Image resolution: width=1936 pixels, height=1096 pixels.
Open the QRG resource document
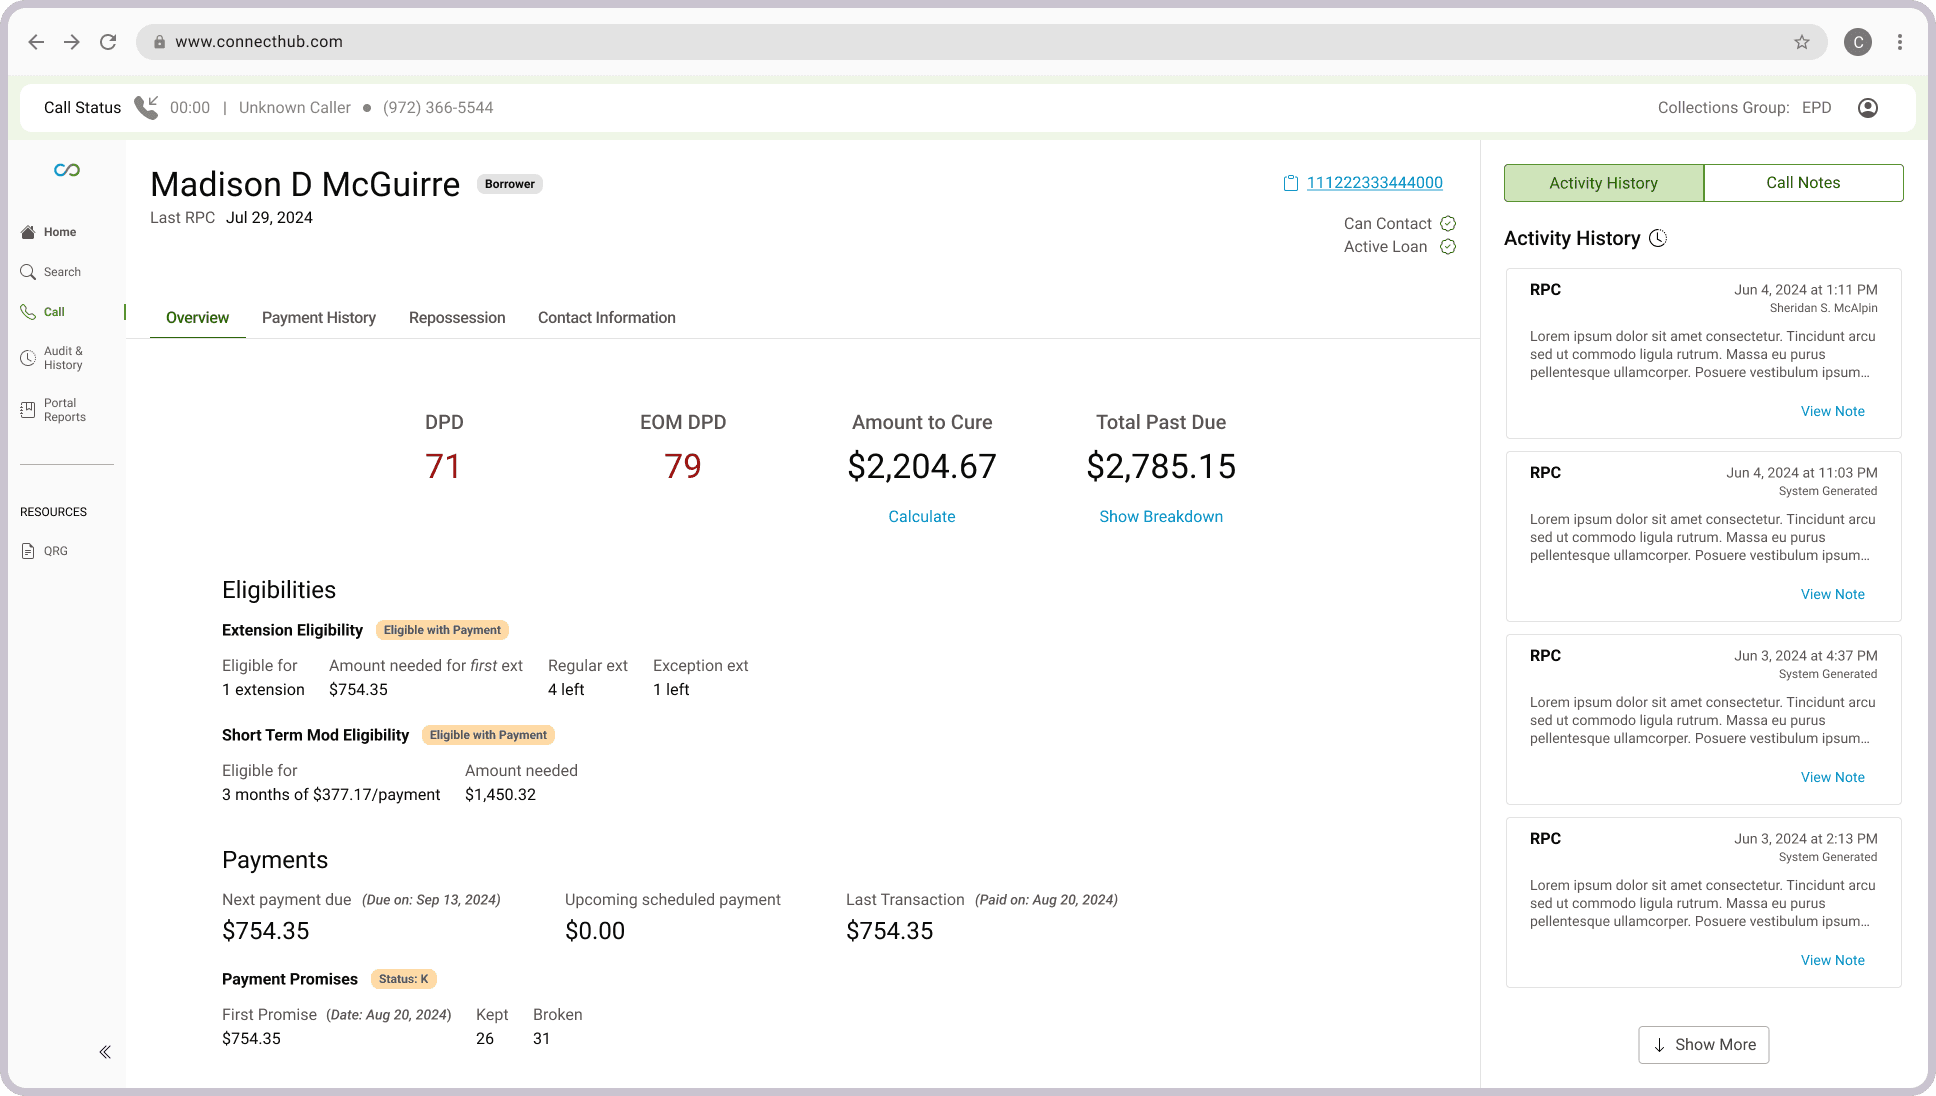pyautogui.click(x=55, y=551)
